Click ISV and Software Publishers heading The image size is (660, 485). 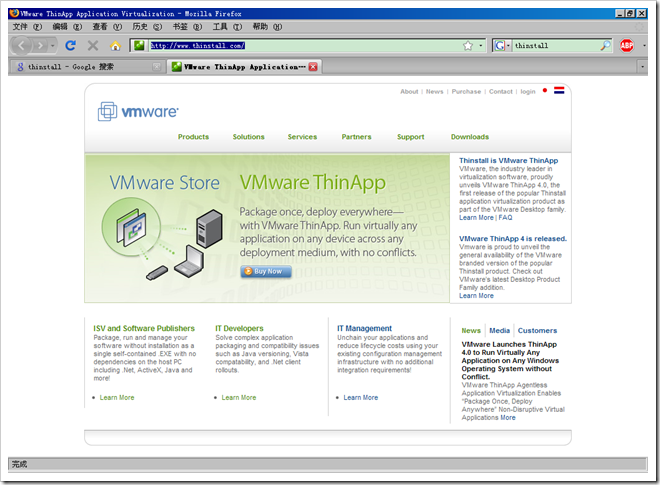(144, 328)
